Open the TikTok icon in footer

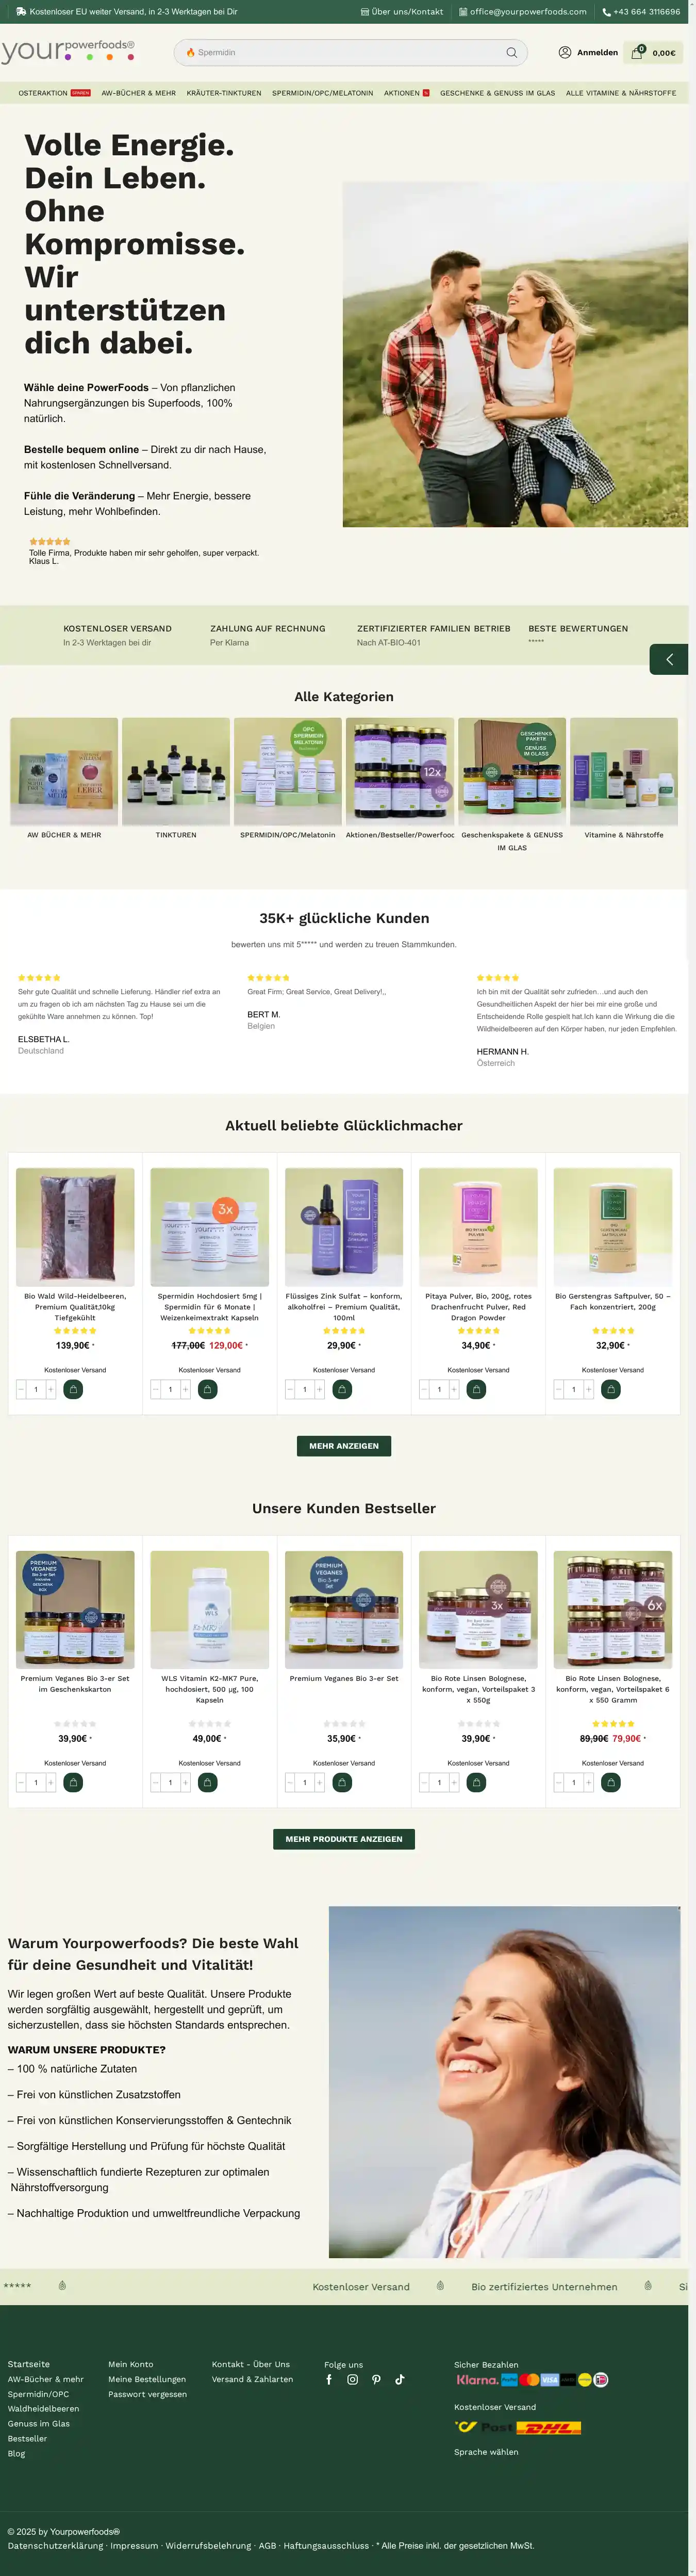[399, 2379]
